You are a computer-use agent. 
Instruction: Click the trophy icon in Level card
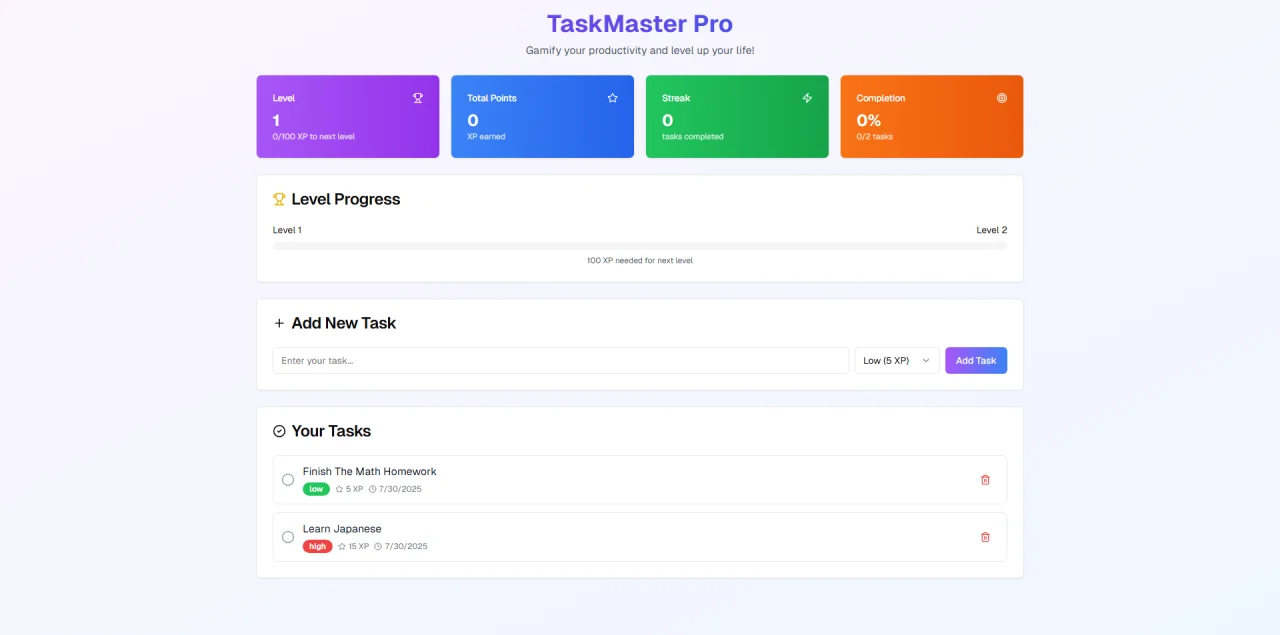pyautogui.click(x=418, y=98)
